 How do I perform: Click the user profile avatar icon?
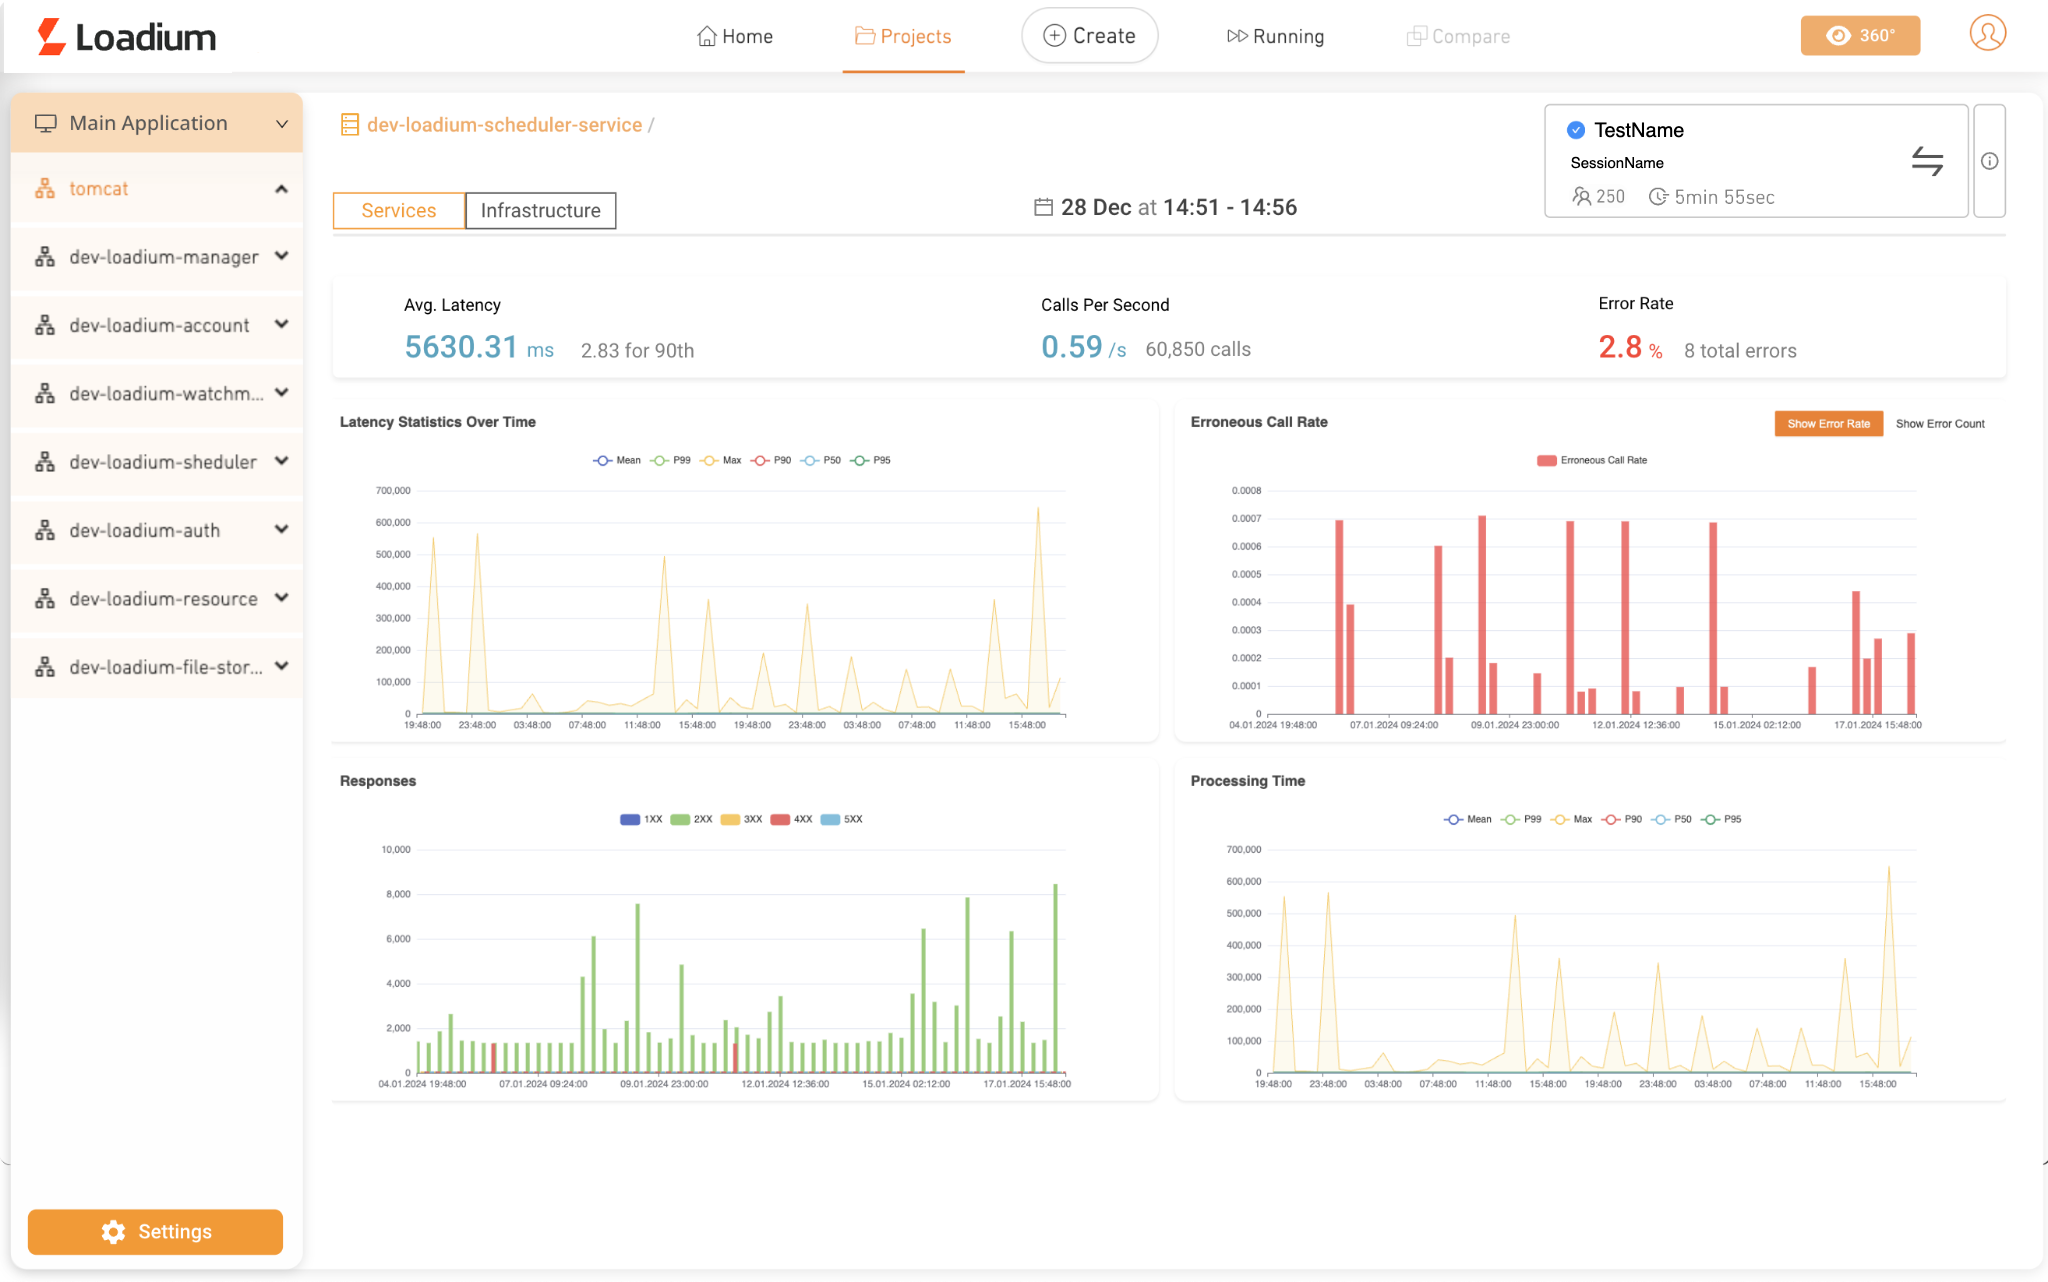point(1987,34)
